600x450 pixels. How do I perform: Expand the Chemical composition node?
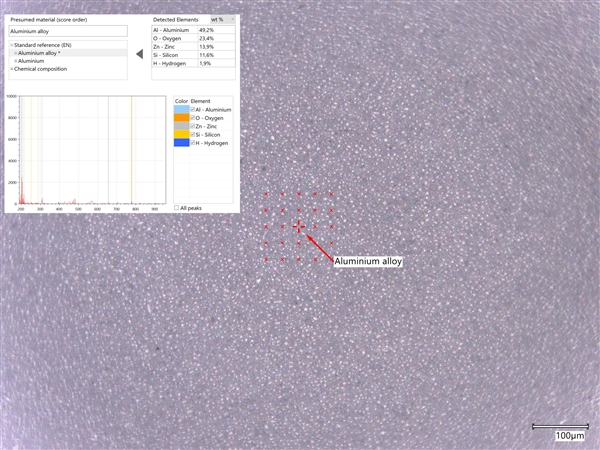(x=12, y=69)
